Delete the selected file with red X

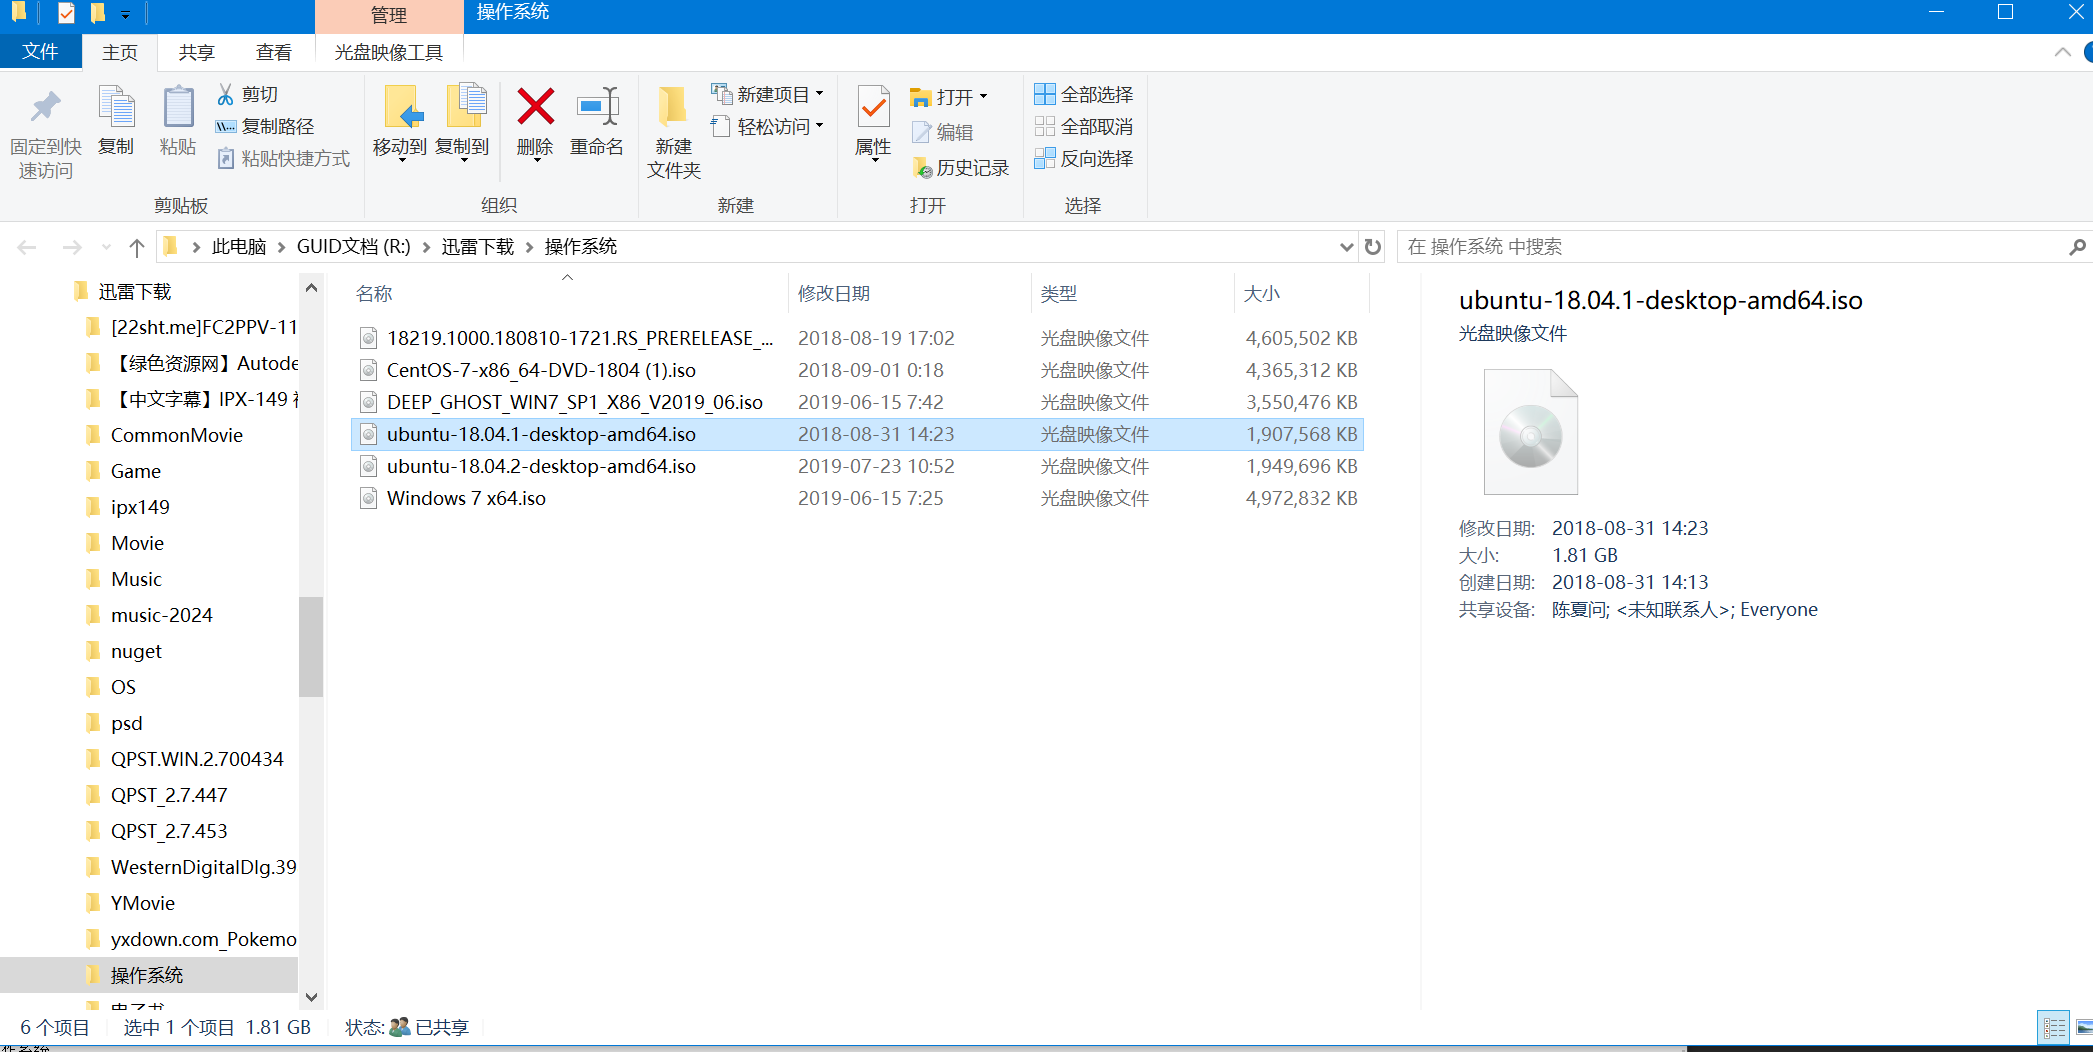[535, 123]
